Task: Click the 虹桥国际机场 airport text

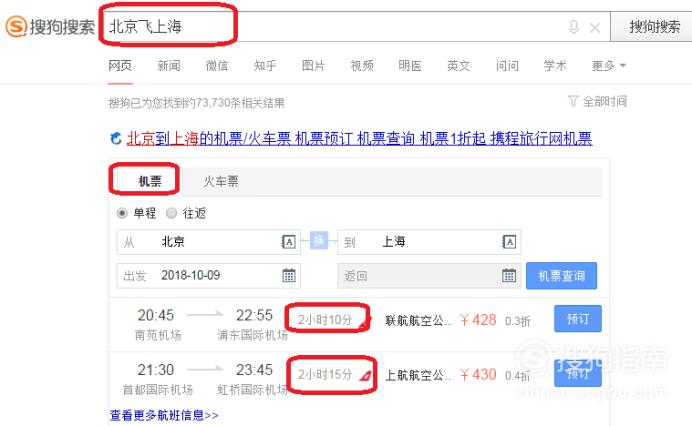Action: pyautogui.click(x=252, y=390)
